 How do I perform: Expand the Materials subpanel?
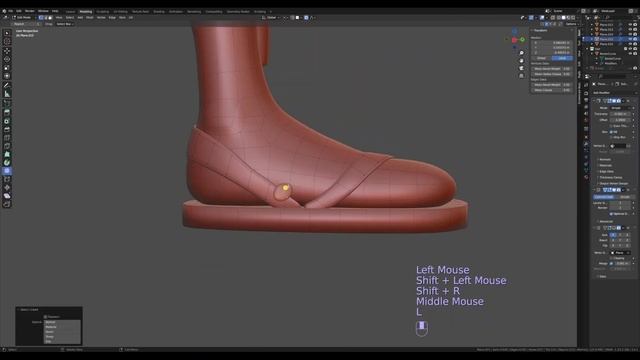point(605,165)
